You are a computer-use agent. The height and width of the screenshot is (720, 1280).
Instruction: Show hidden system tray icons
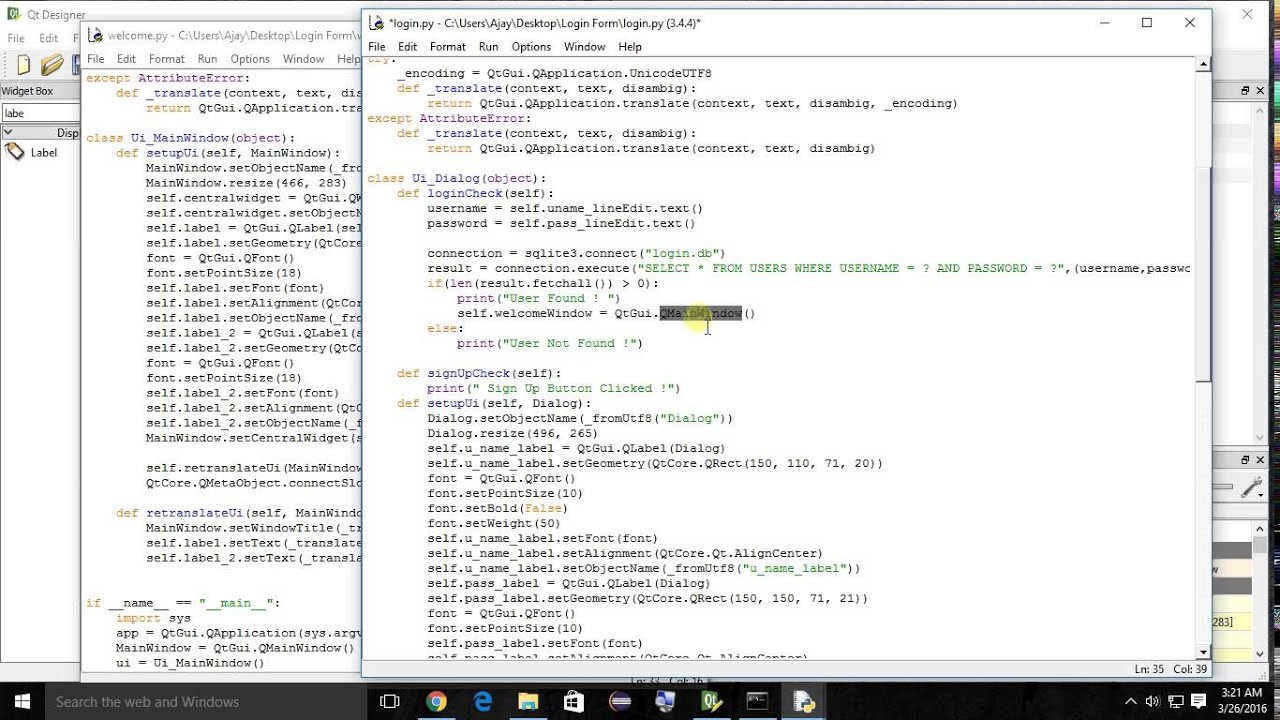coord(1130,701)
